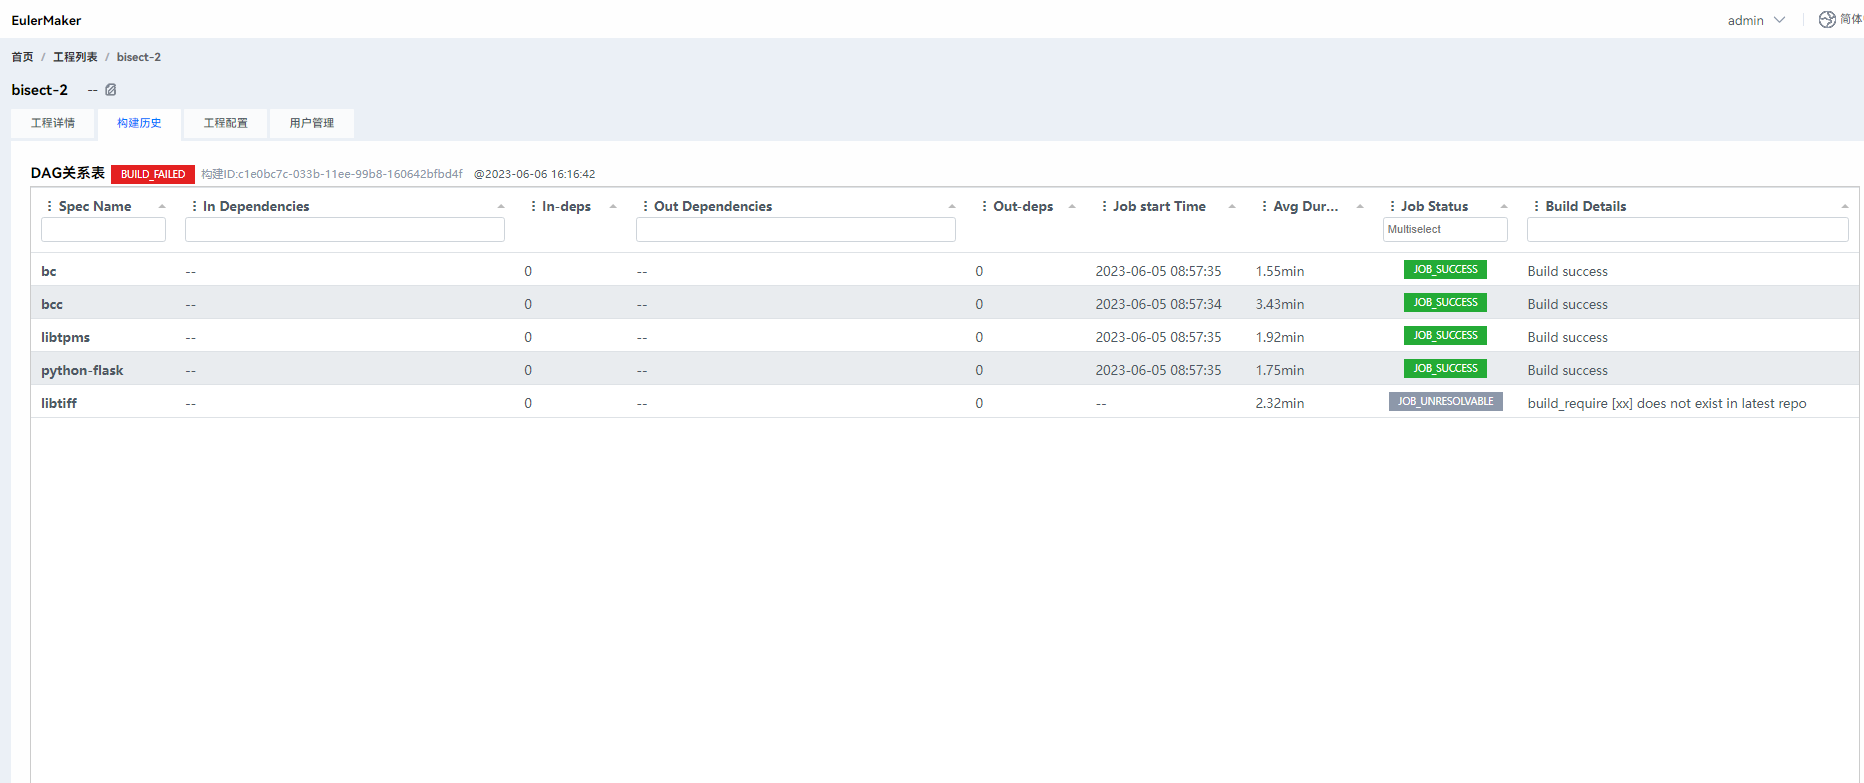This screenshot has width=1864, height=783.
Task: Sort by Avg Duration arrow
Action: 1360,206
